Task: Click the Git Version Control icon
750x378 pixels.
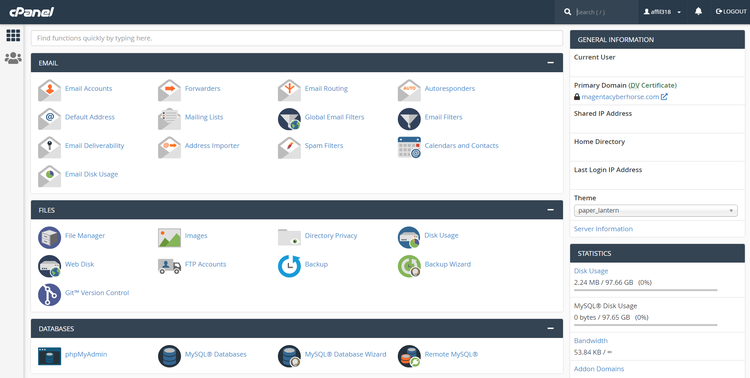Action: (49, 295)
